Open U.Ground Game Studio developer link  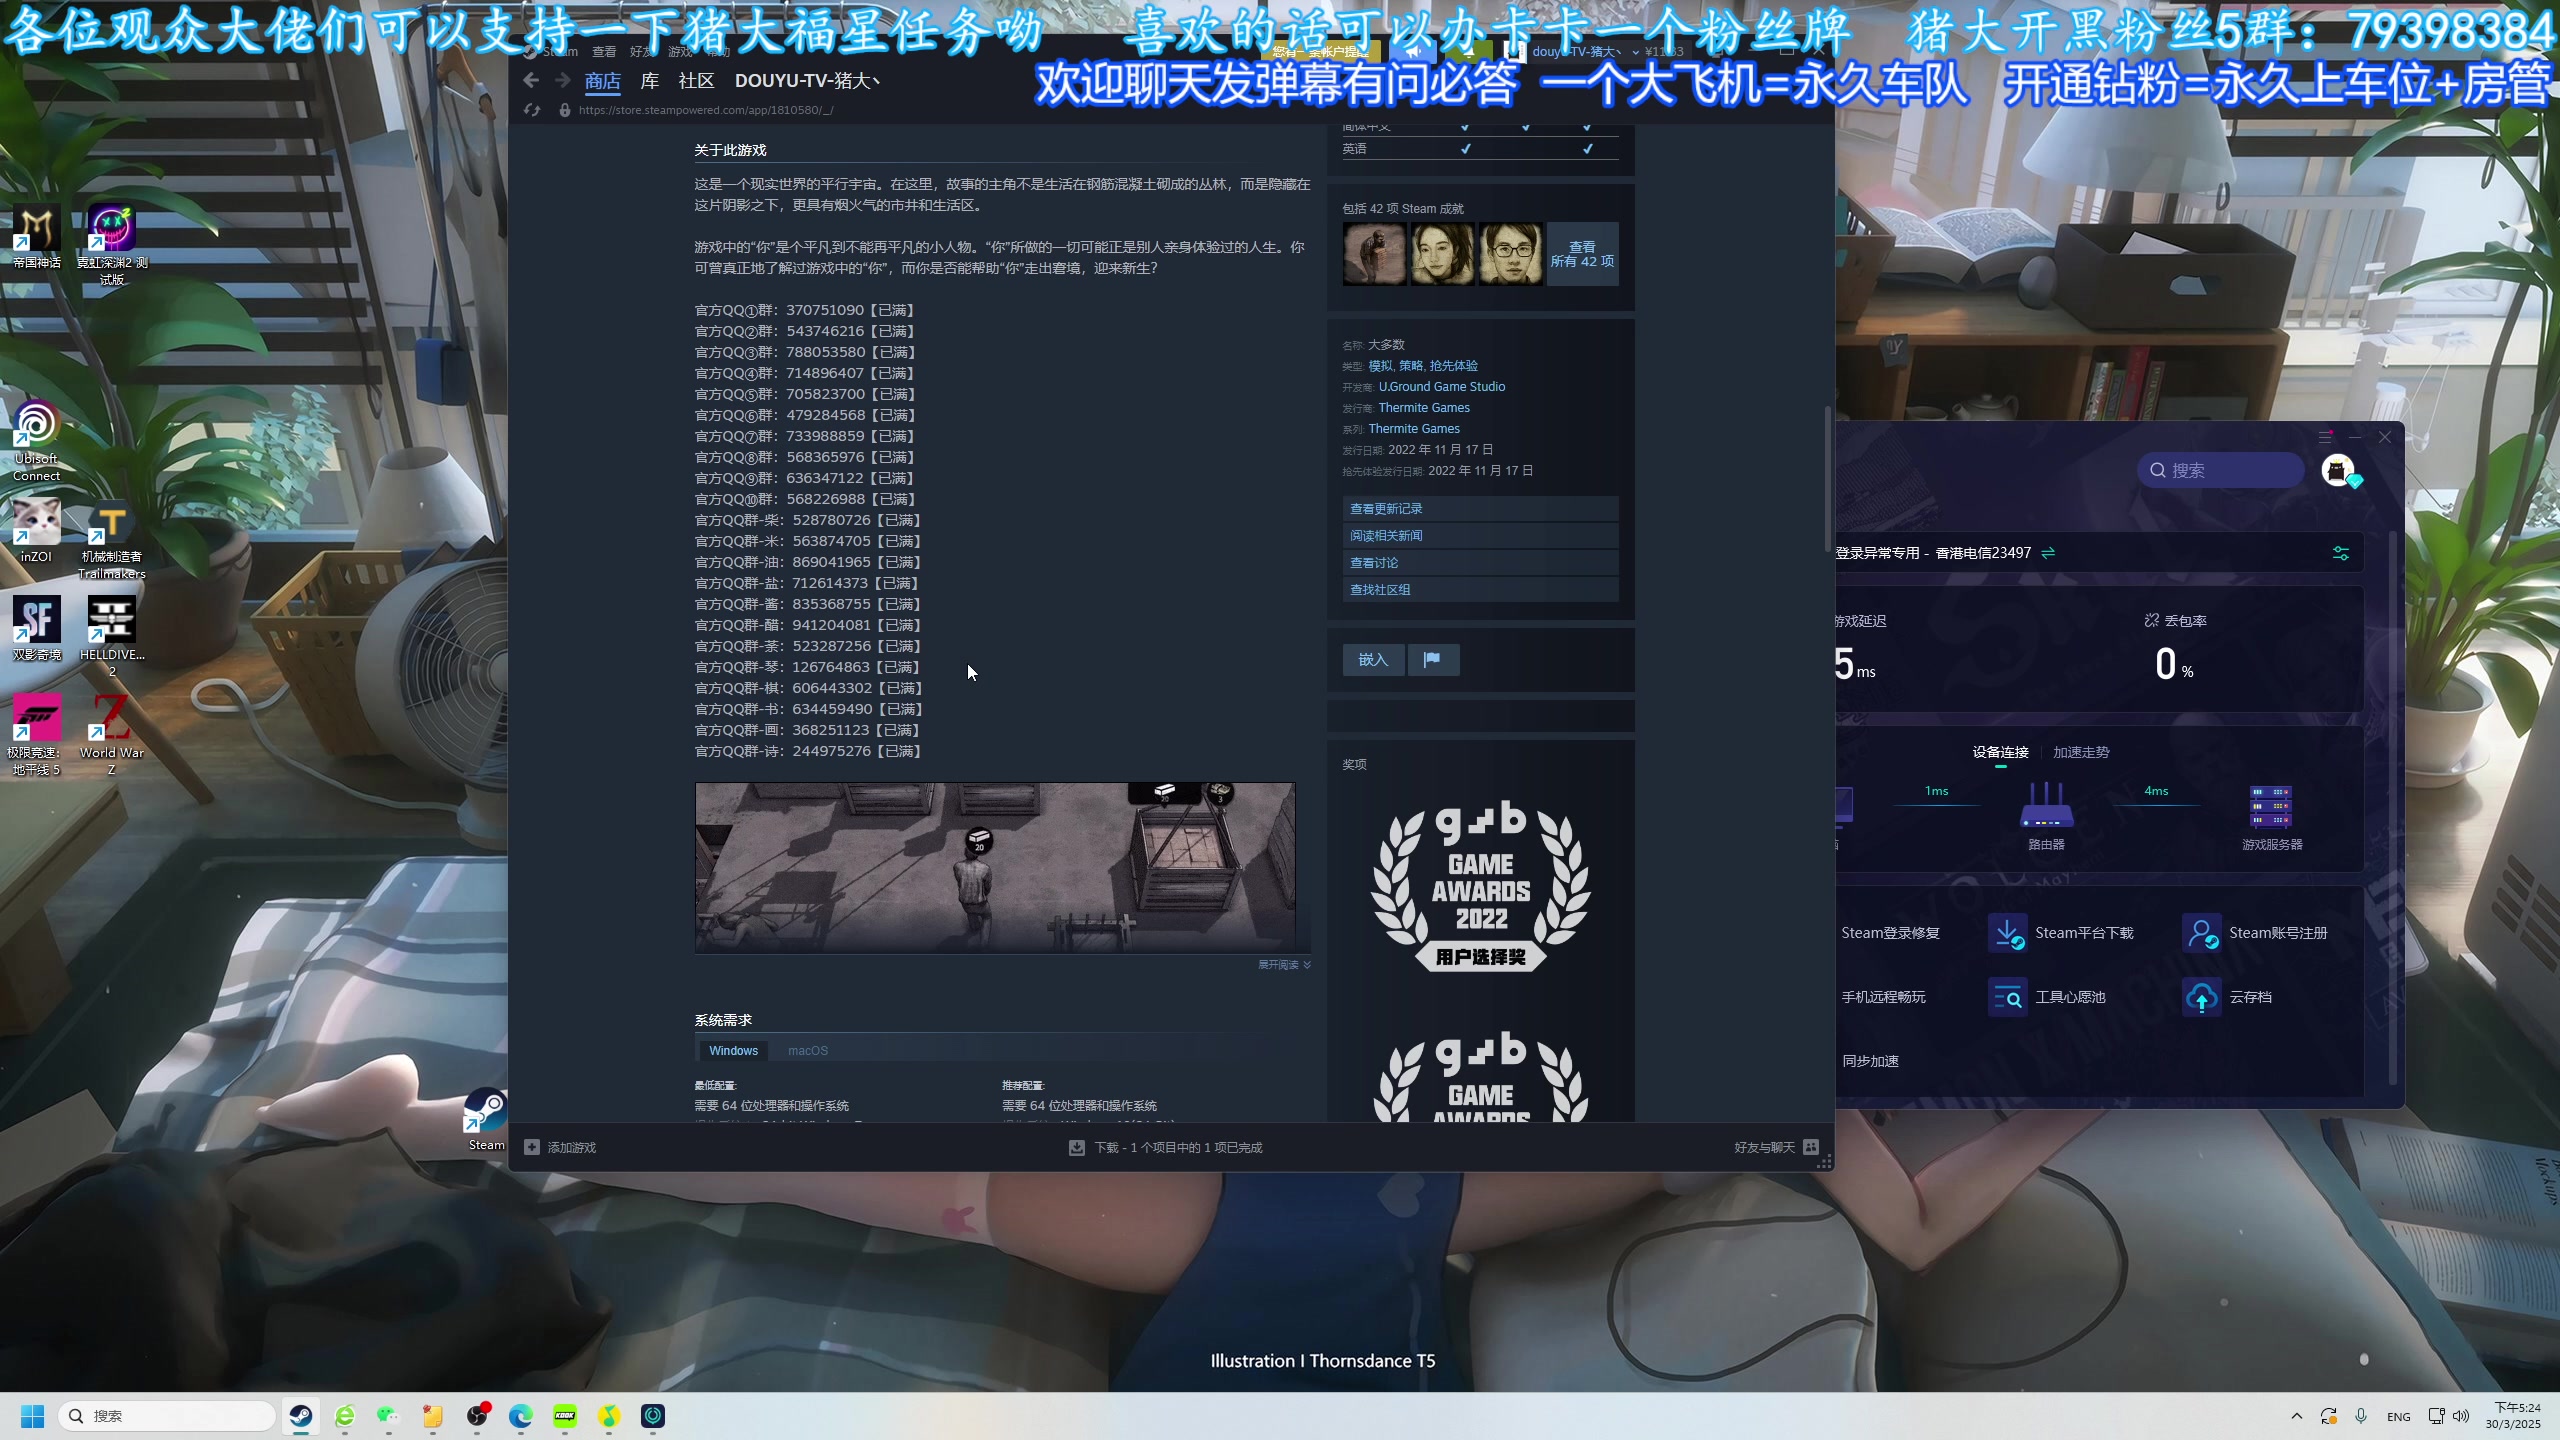coord(1441,387)
